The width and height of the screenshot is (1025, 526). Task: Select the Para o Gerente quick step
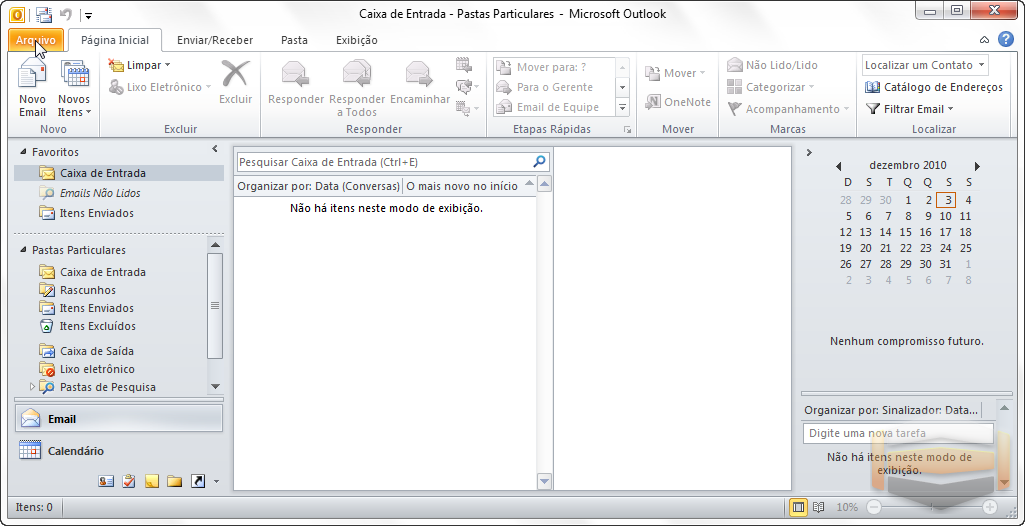(554, 87)
